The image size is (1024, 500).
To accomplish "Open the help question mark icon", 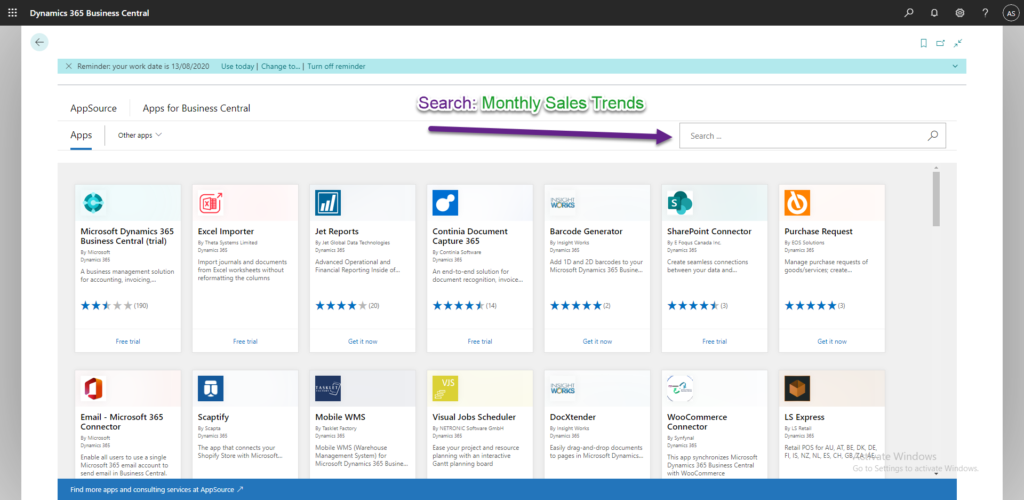I will 985,13.
